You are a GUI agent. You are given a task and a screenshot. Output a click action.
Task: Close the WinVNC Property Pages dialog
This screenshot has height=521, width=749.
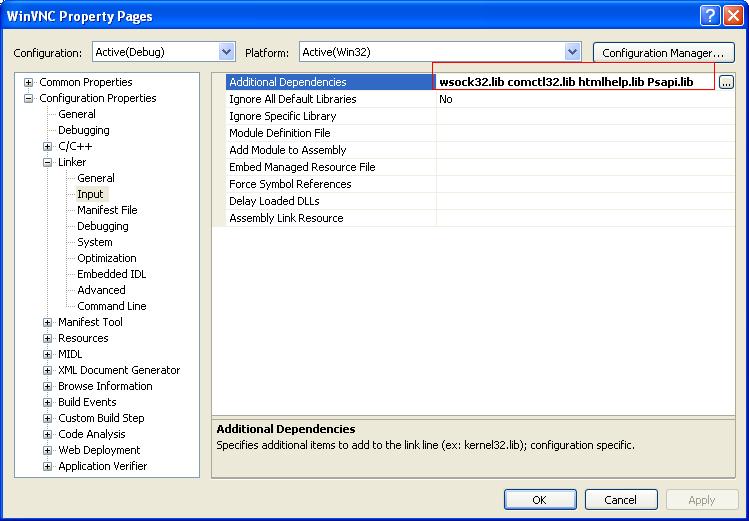click(733, 16)
